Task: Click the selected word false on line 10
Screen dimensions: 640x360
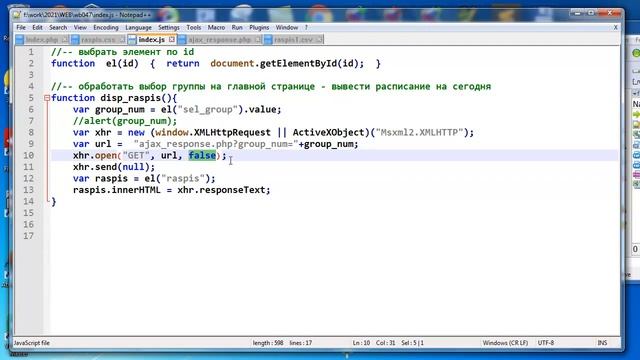Action: coord(202,156)
